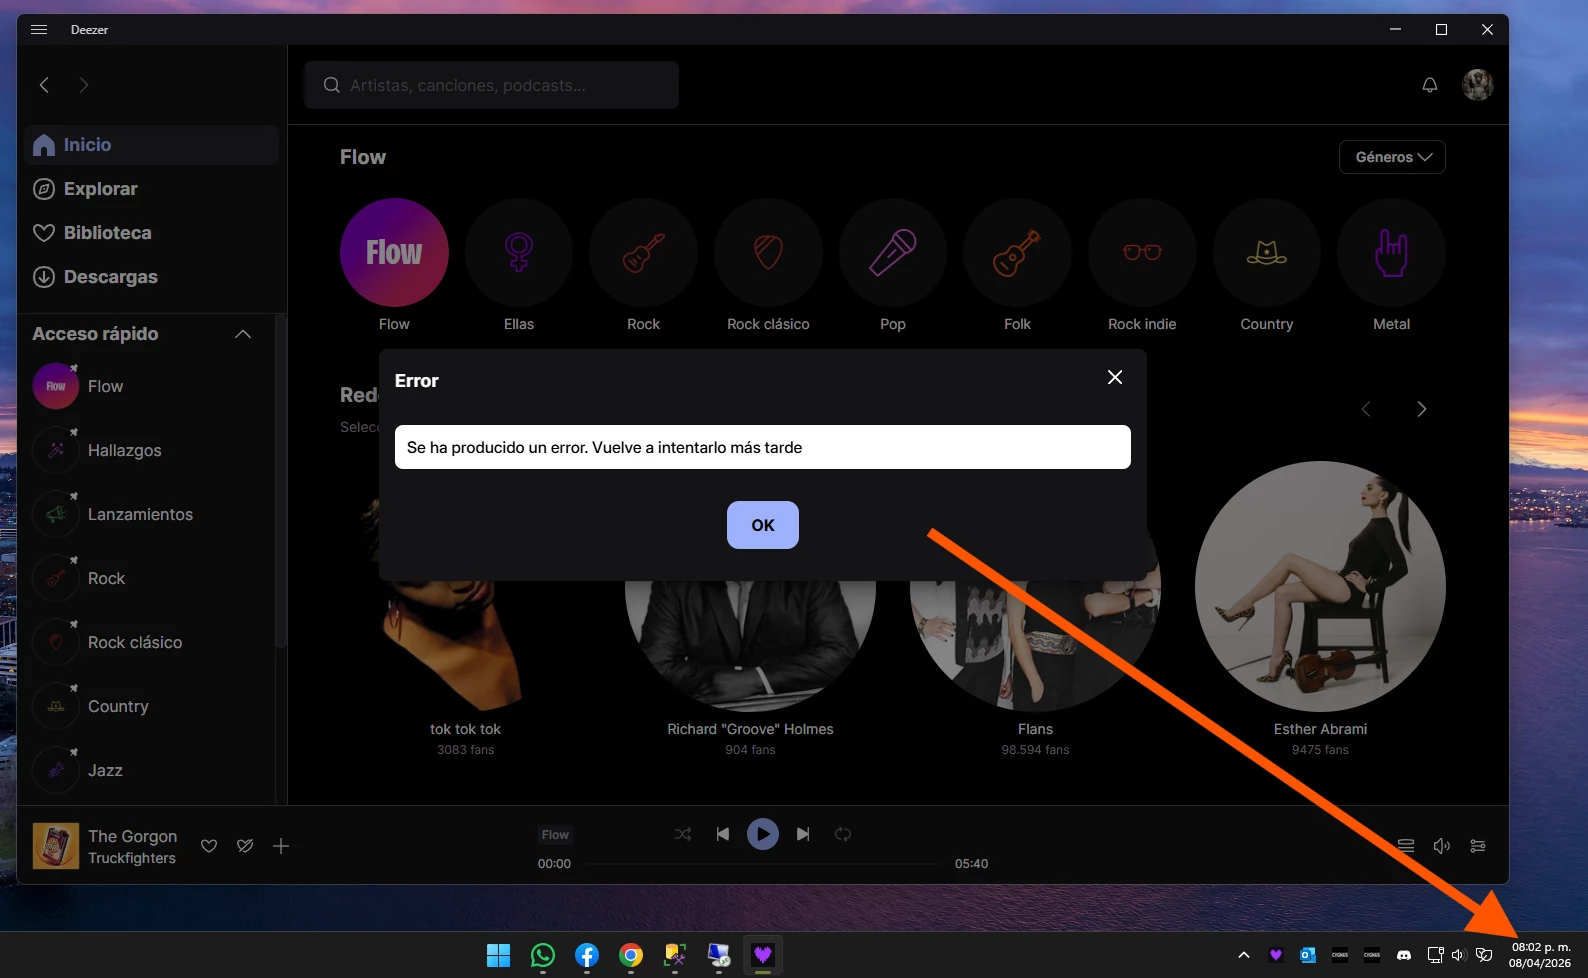
Task: Start the main Flow circle
Action: tap(394, 252)
